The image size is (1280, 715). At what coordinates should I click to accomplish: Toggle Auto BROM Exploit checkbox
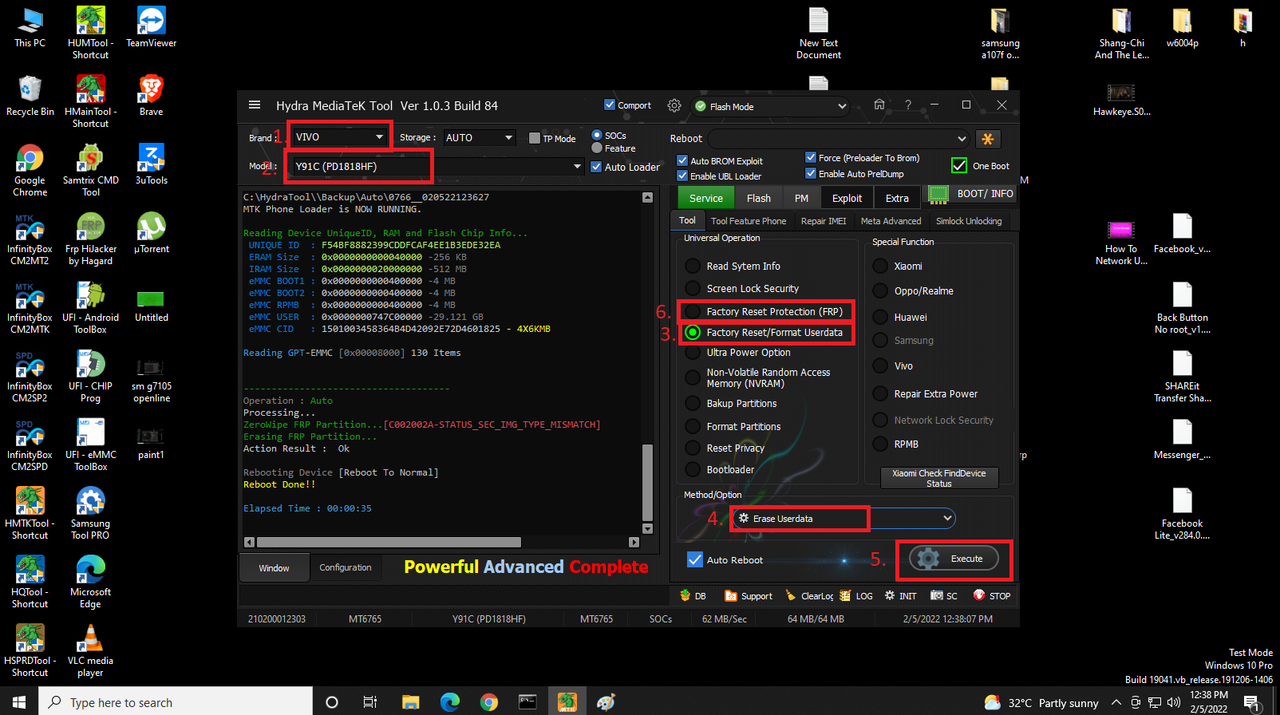pyautogui.click(x=720, y=161)
